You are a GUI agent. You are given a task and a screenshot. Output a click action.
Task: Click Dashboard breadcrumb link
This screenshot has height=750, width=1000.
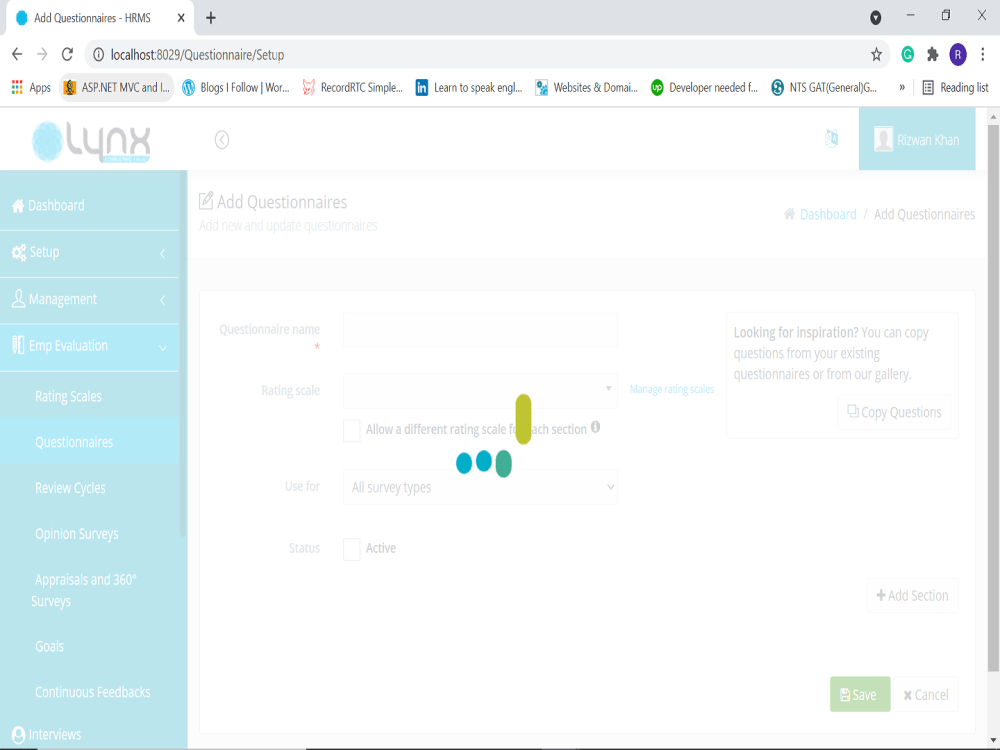[x=828, y=214]
